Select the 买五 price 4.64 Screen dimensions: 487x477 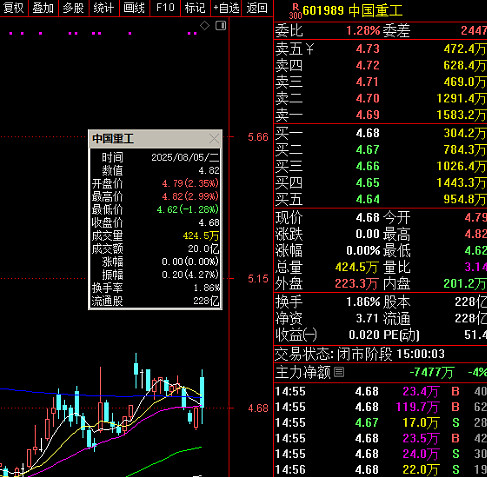coord(368,199)
